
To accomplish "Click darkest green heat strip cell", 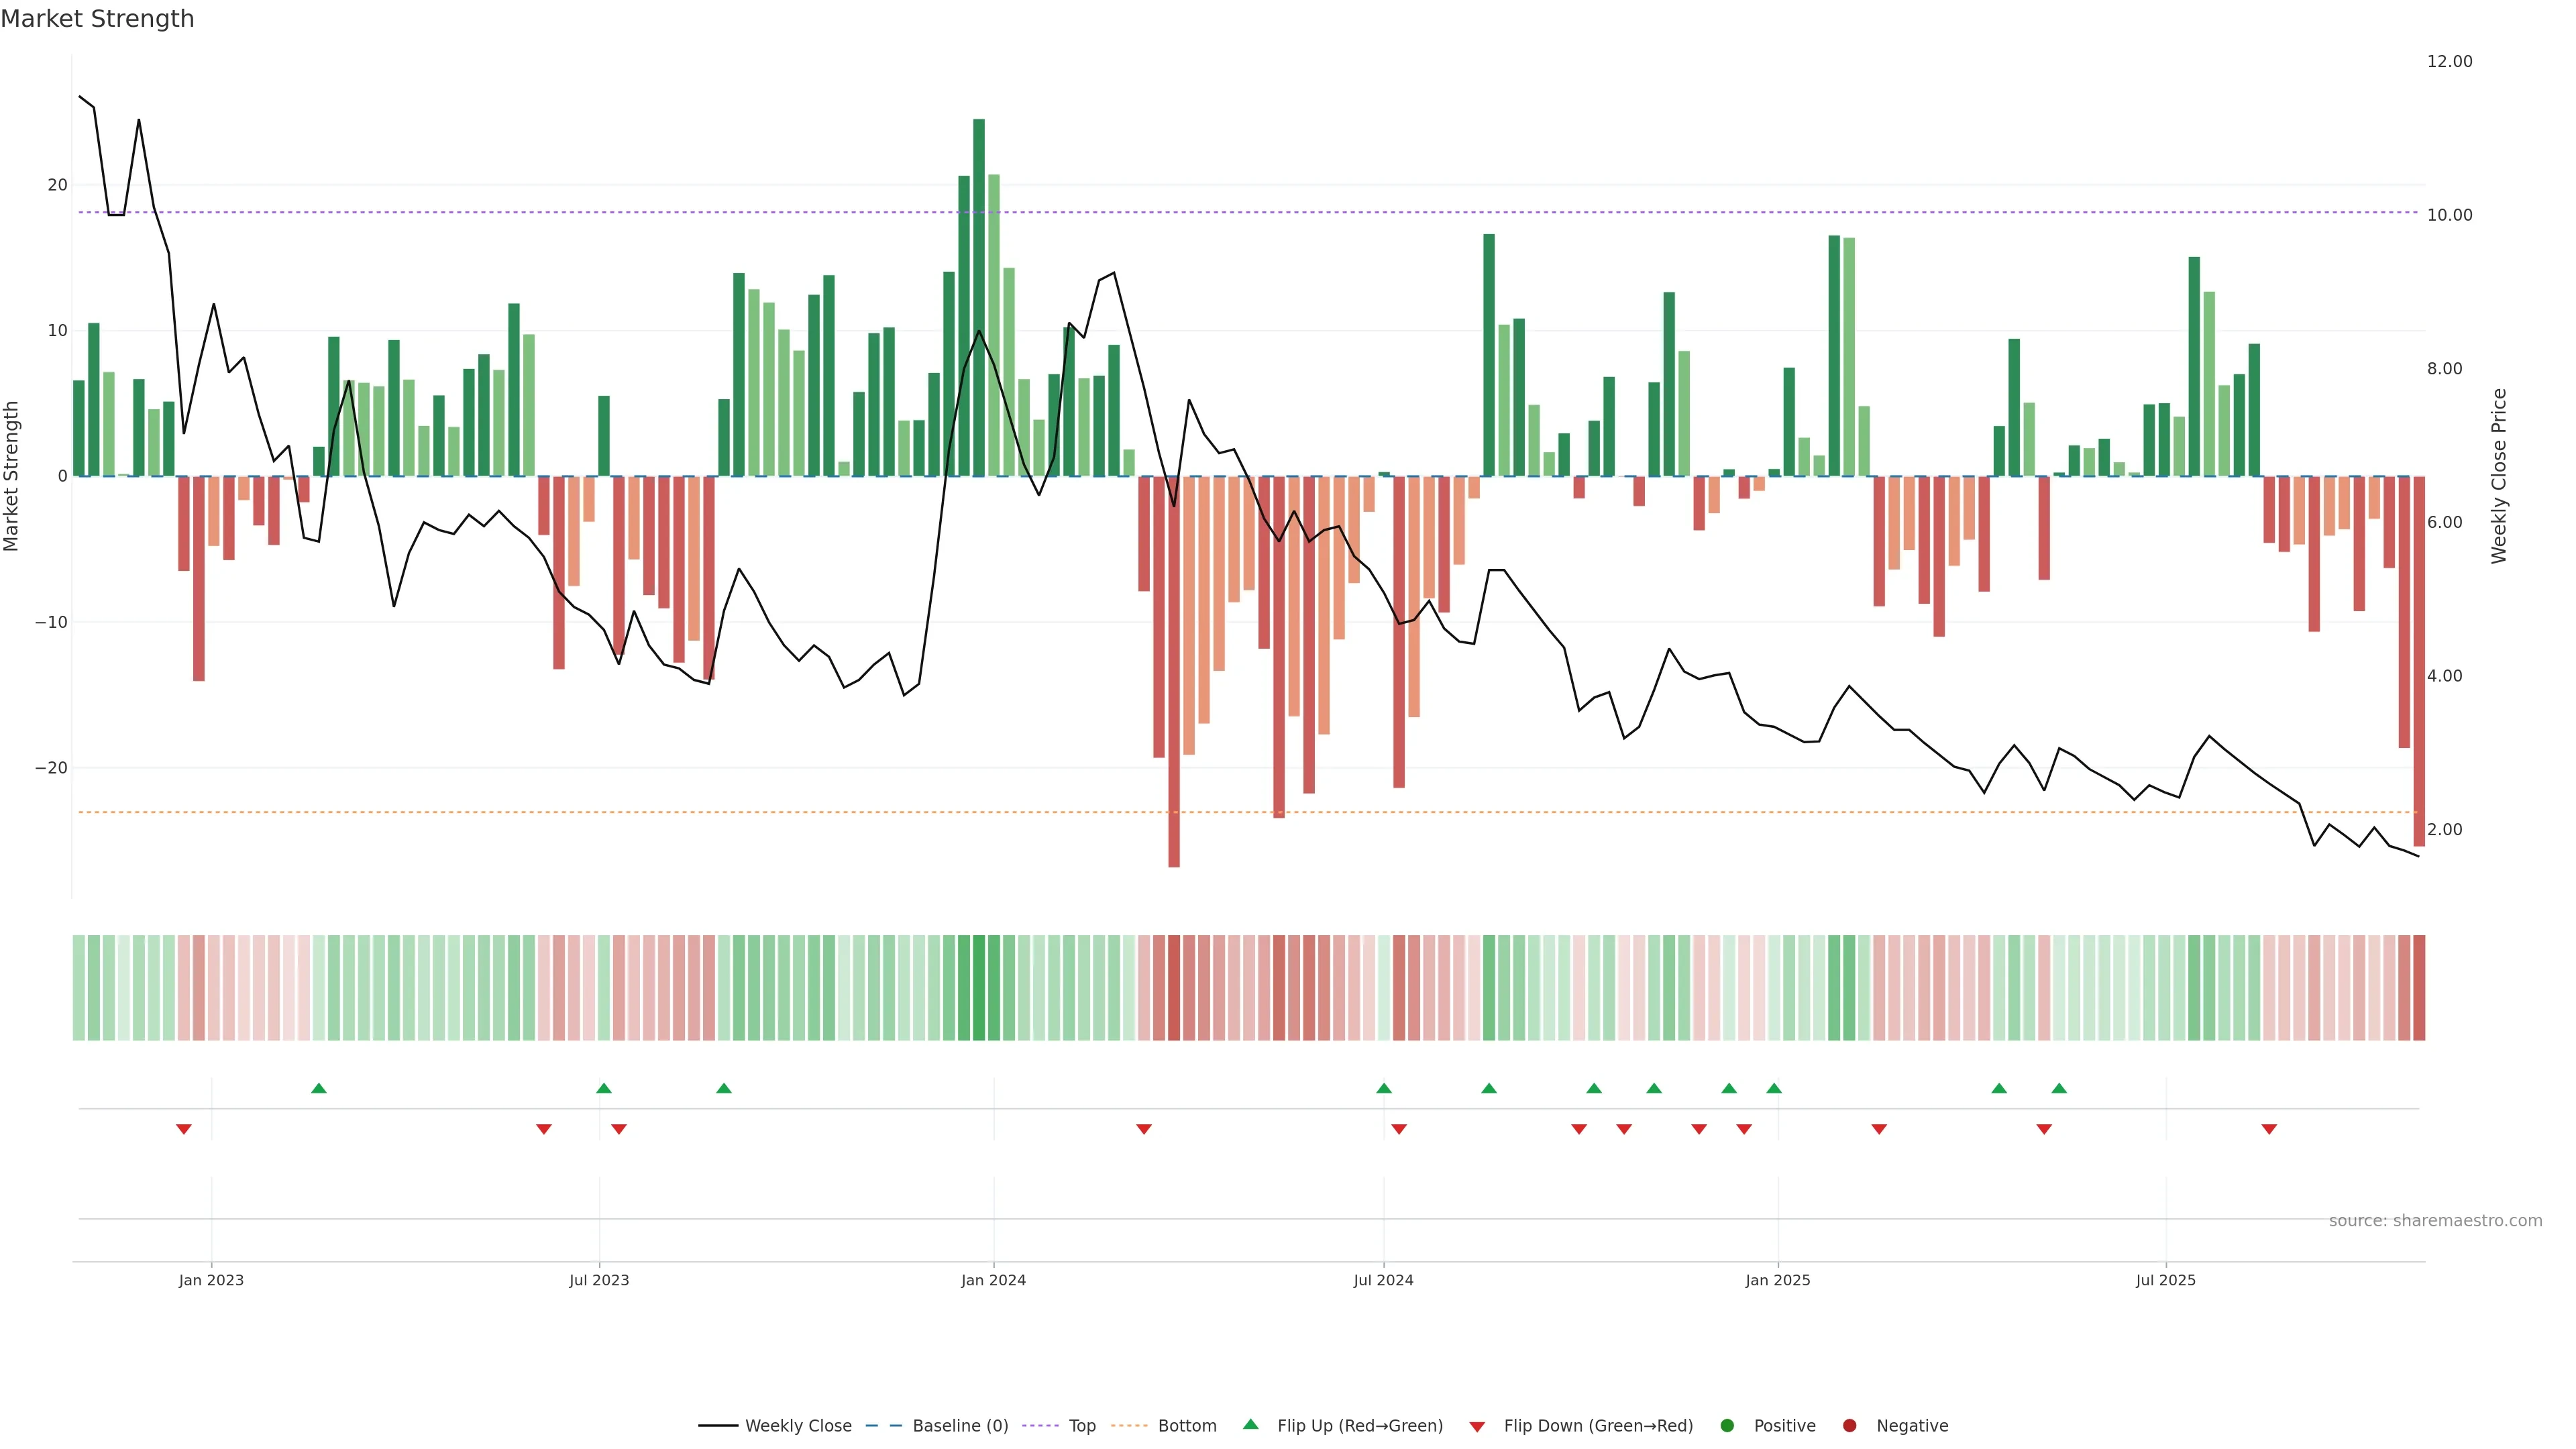I will 979,988.
